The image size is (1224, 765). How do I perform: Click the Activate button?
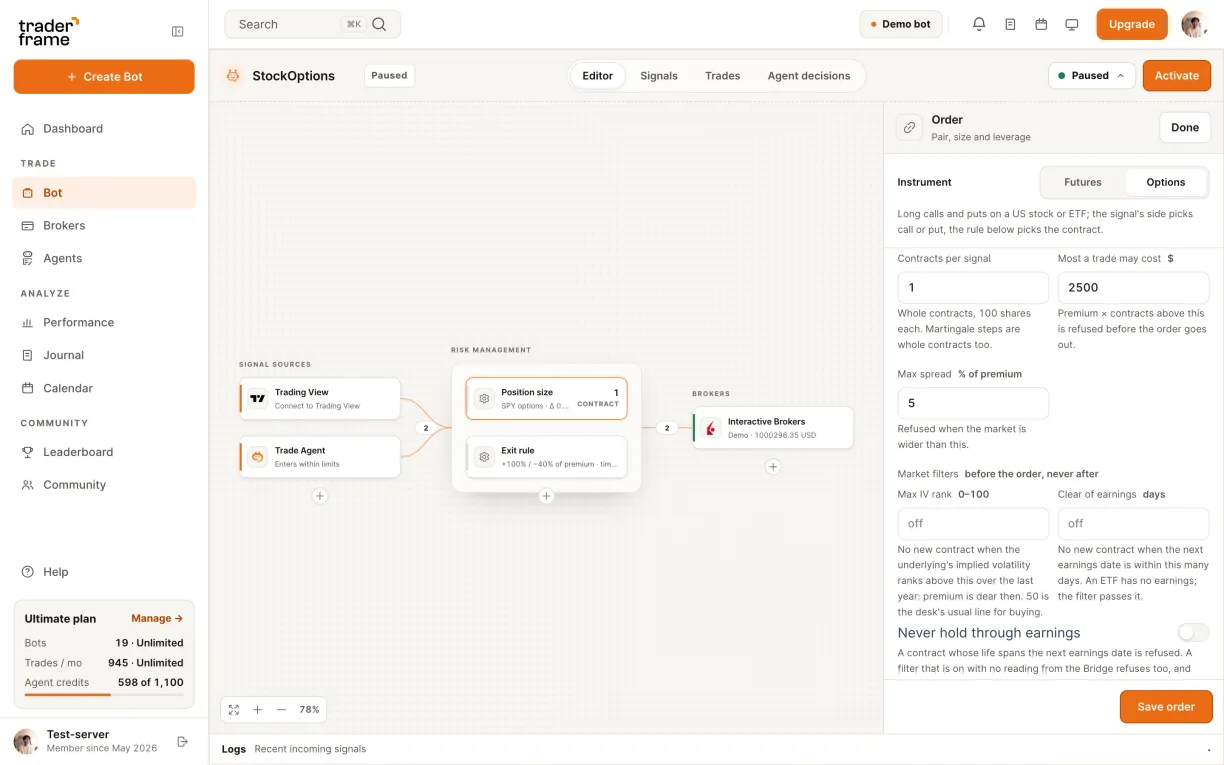pos(1177,75)
